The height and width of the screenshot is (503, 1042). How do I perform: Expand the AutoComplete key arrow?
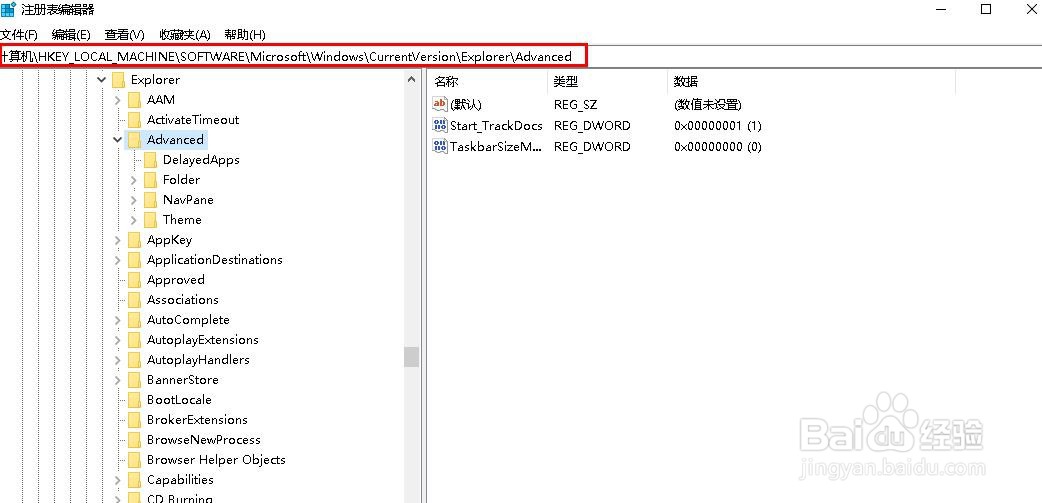(118, 320)
